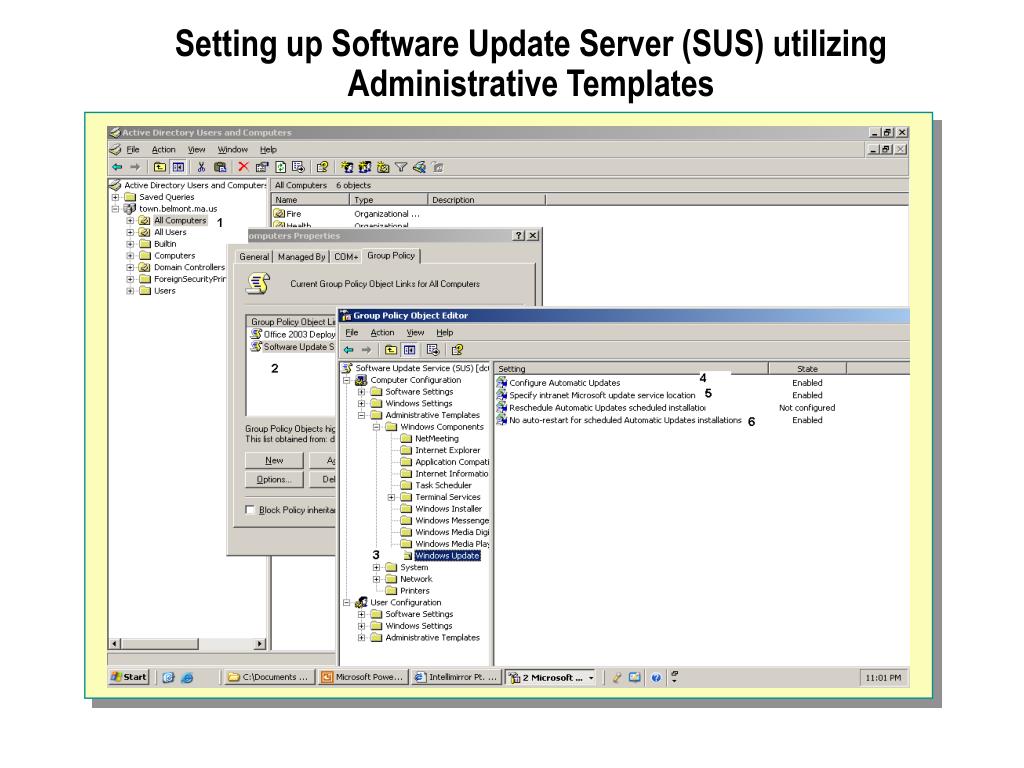The height and width of the screenshot is (768, 1024).
Task: Expand the System folder node
Action: click(x=376, y=568)
